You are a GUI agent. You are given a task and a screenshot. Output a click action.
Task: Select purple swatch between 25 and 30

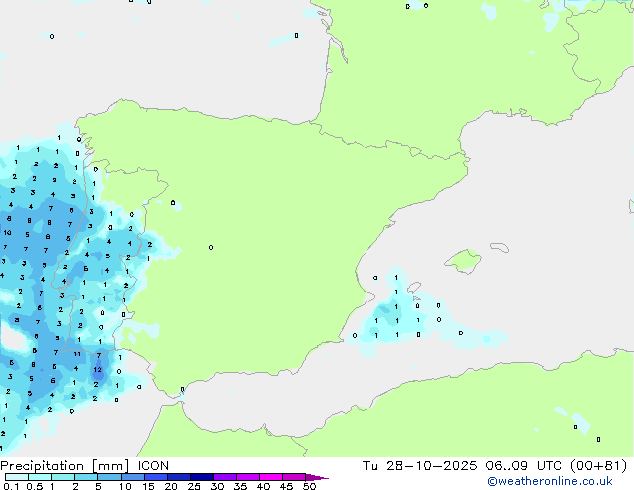(x=205, y=478)
